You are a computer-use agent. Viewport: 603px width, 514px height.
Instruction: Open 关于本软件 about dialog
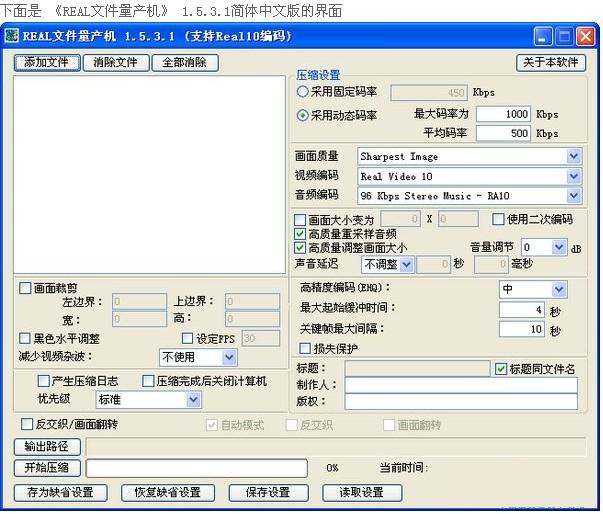pyautogui.click(x=550, y=62)
